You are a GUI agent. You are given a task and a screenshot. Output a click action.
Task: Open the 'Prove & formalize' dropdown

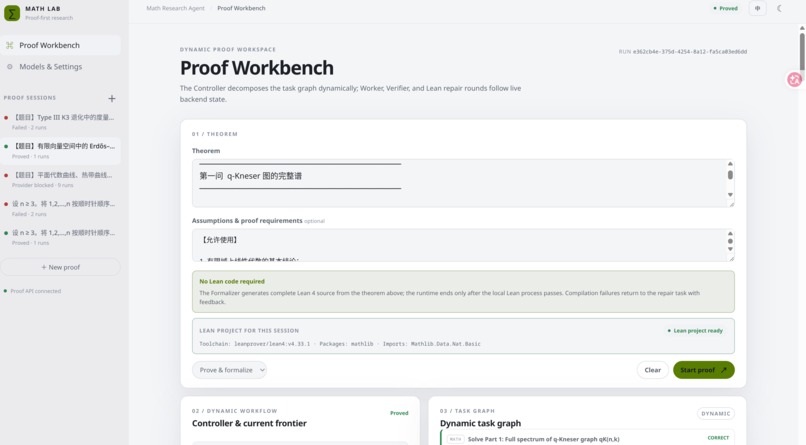click(229, 370)
